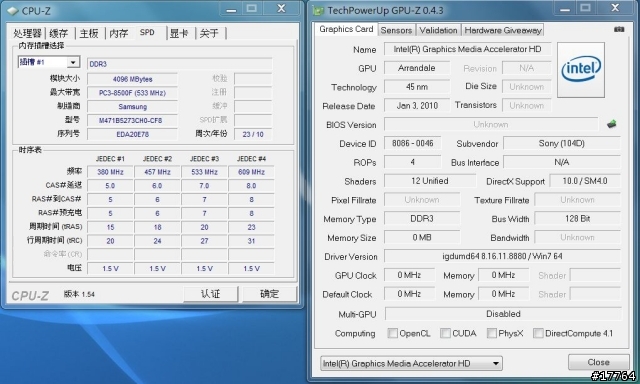The height and width of the screenshot is (384, 640).
Task: Click the Multi-GPU field showing Disabled
Action: coord(503,314)
